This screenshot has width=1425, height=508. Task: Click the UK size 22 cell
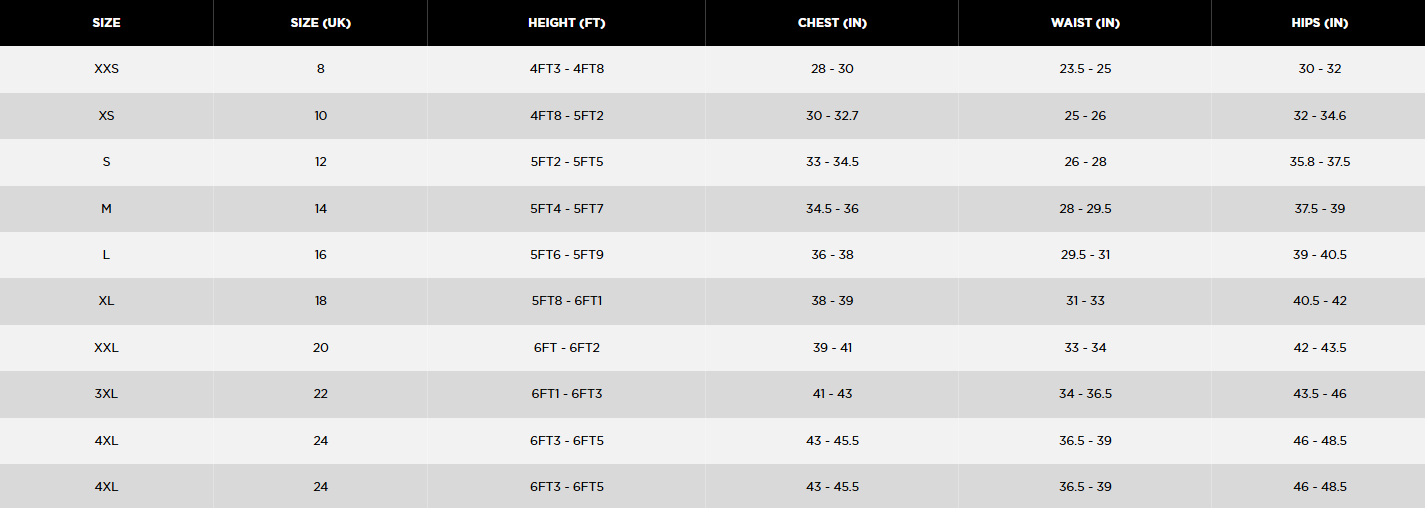(x=320, y=394)
